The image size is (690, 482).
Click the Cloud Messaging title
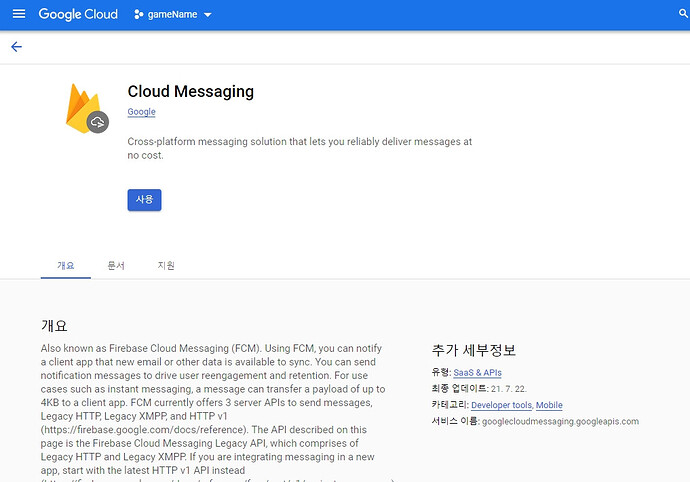pos(191,92)
